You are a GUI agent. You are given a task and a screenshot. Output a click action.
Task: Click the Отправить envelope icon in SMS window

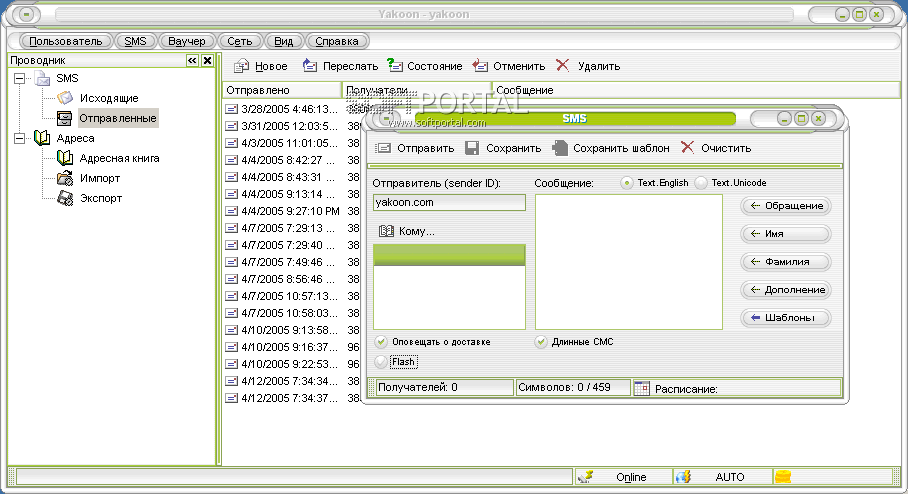pos(383,148)
